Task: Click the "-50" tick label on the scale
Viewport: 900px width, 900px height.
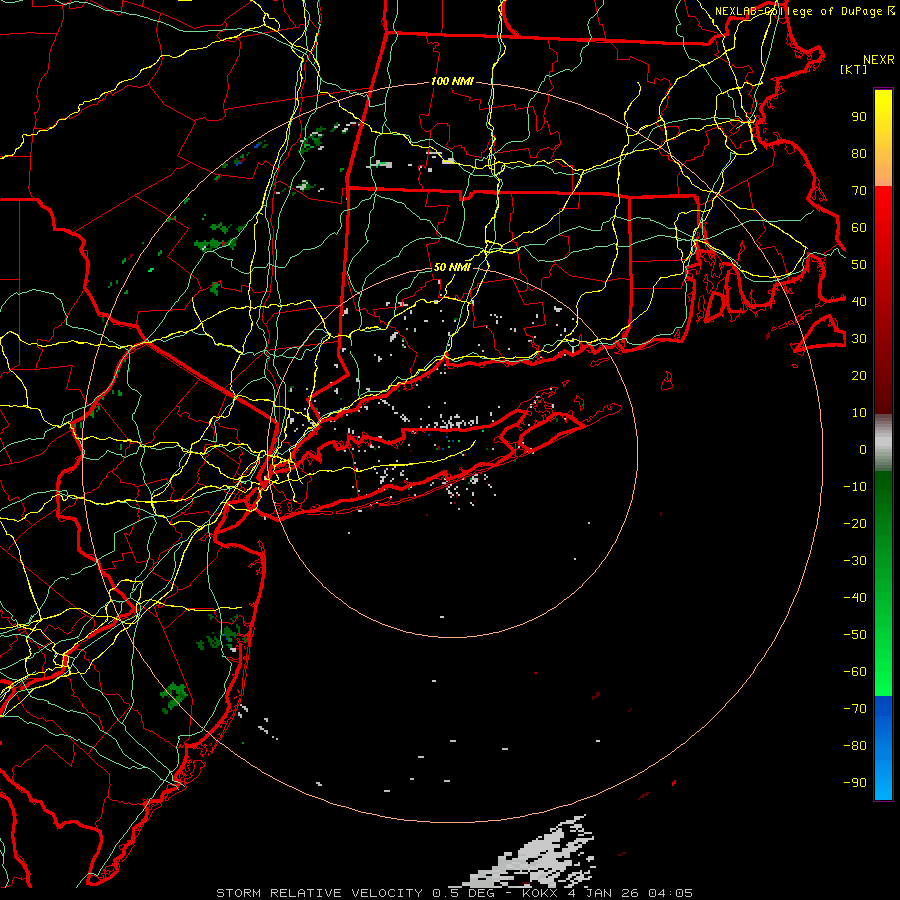Action: coord(855,635)
